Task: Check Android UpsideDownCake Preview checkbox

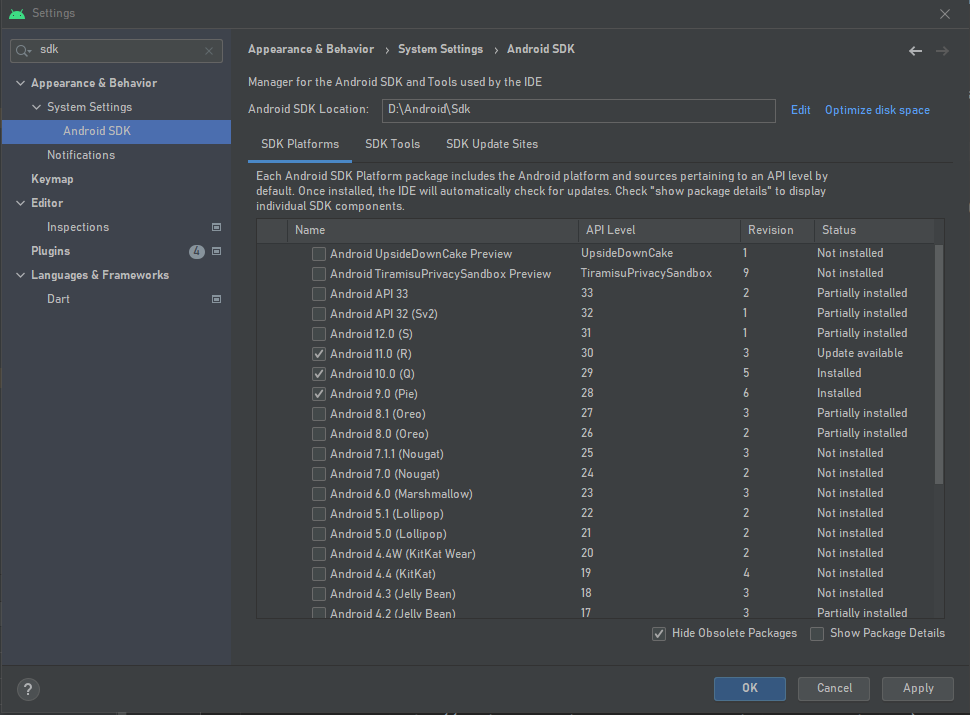Action: [319, 254]
